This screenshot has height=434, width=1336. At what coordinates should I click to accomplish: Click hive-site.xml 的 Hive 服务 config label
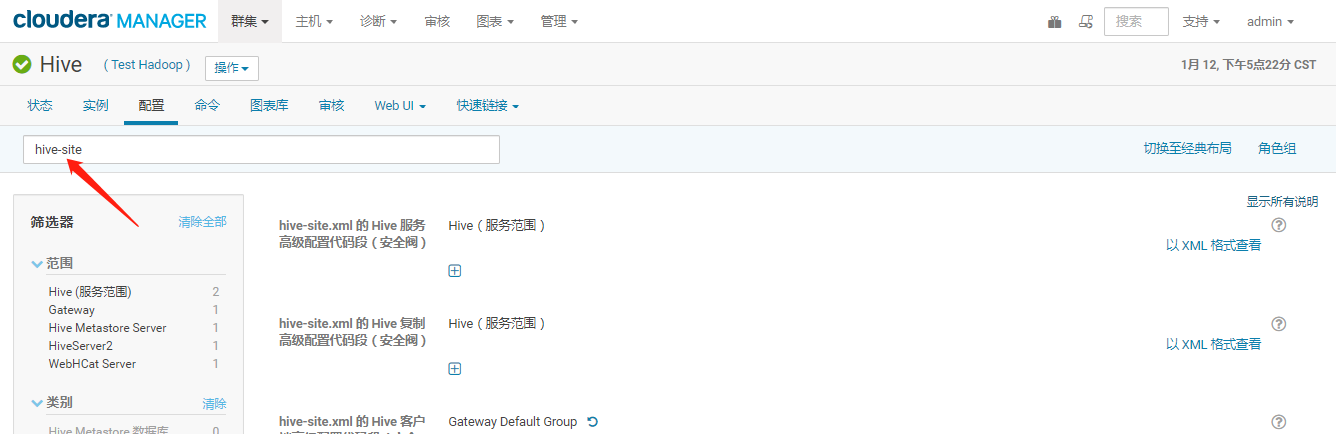click(353, 234)
